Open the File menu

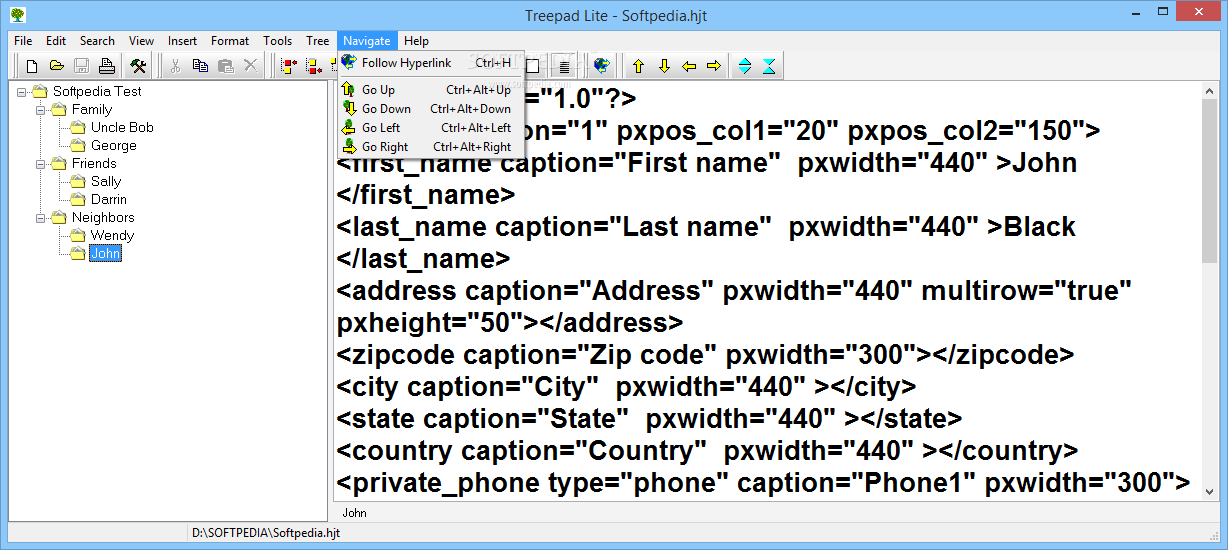click(x=23, y=41)
